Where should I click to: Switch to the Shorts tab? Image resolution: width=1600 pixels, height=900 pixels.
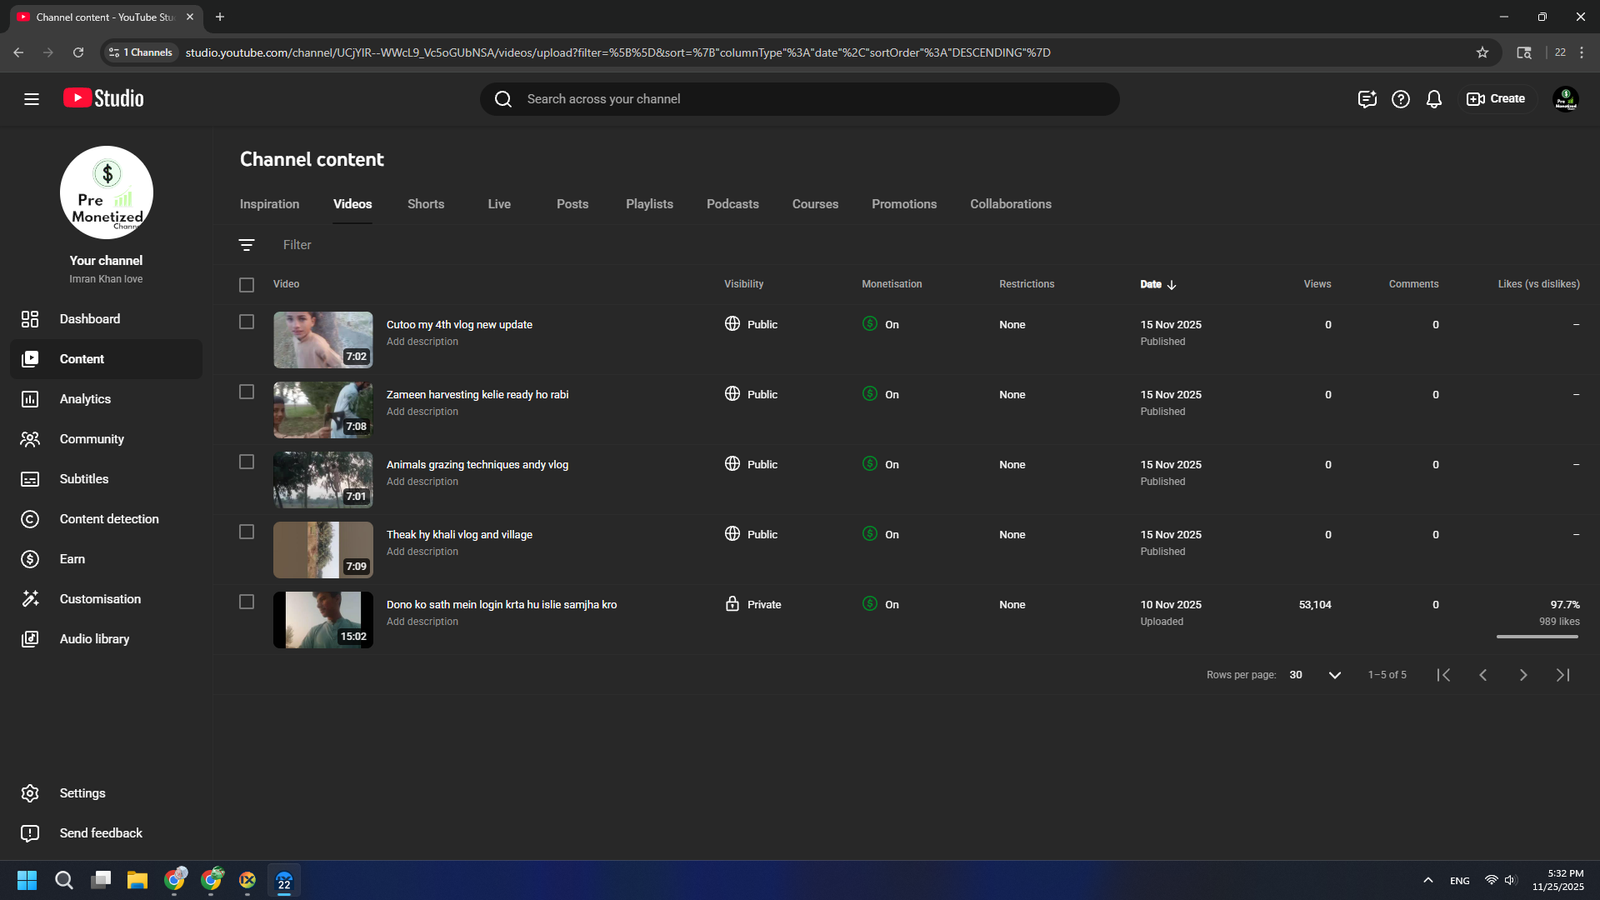[x=425, y=204]
